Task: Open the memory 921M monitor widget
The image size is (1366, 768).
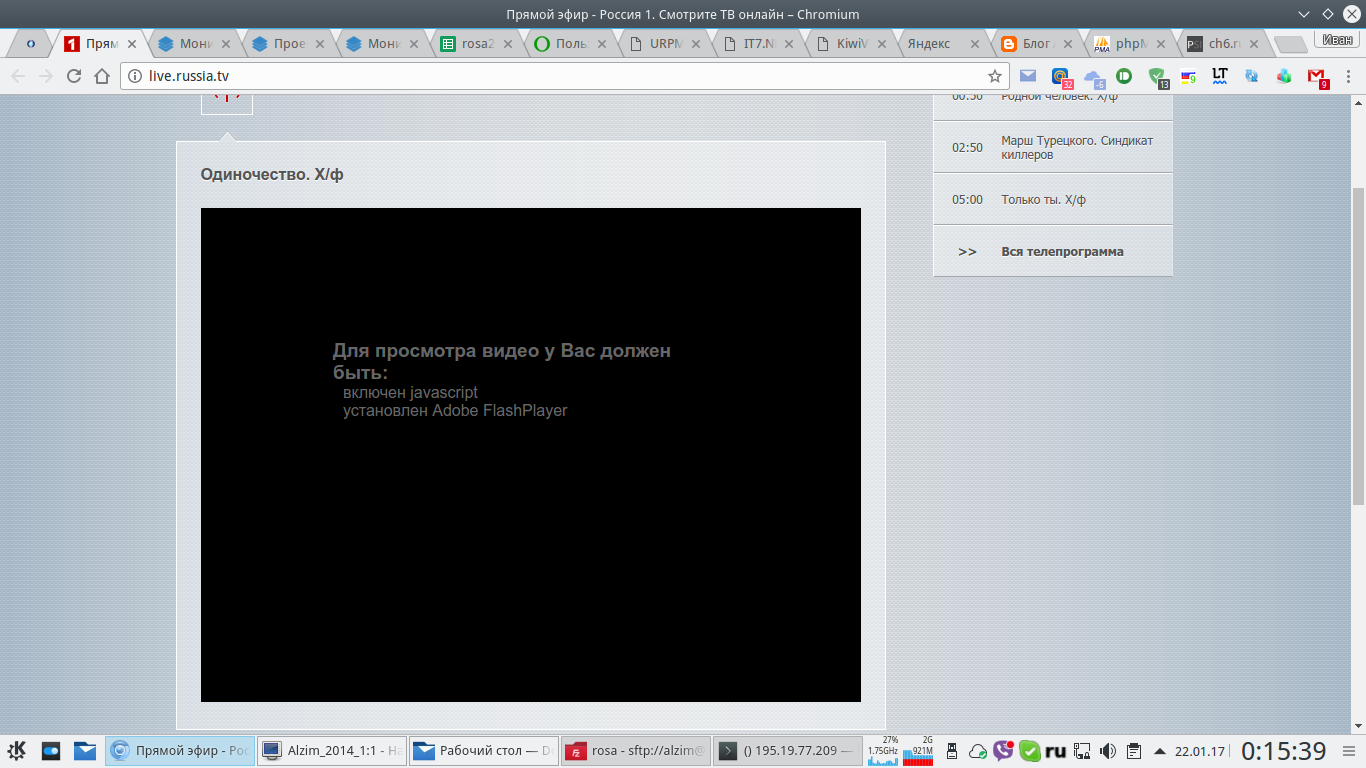Action: 918,751
